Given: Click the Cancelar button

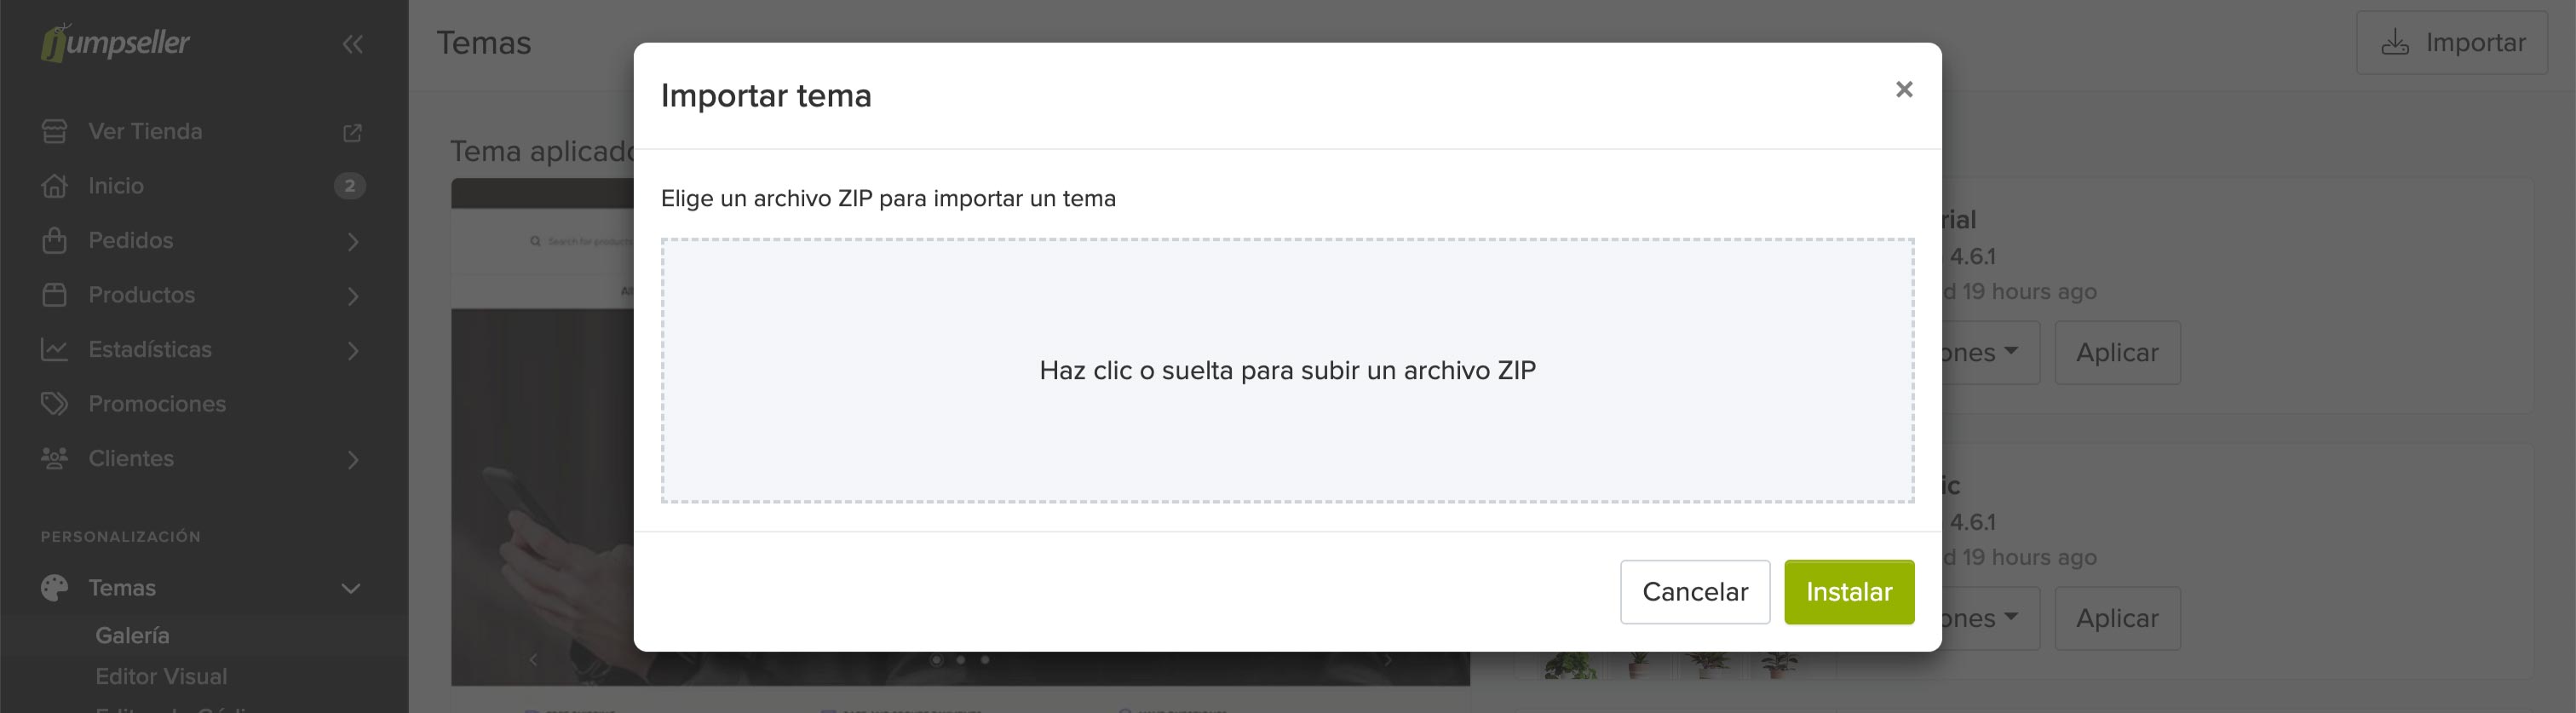Looking at the screenshot, I should [x=1694, y=592].
